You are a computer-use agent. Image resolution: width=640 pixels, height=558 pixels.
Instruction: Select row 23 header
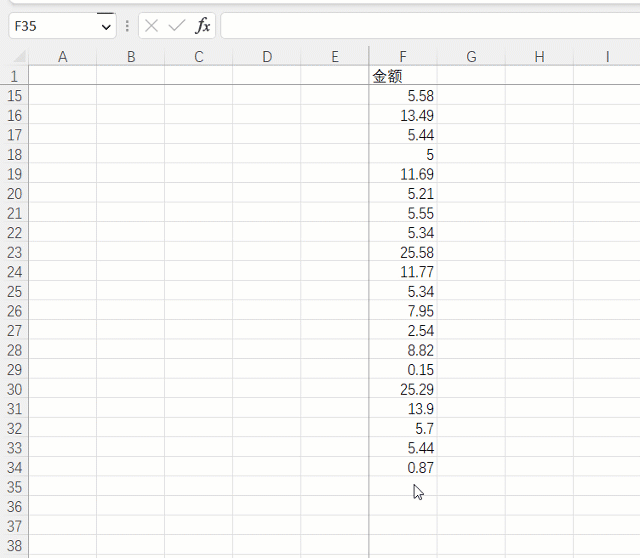[x=14, y=252]
